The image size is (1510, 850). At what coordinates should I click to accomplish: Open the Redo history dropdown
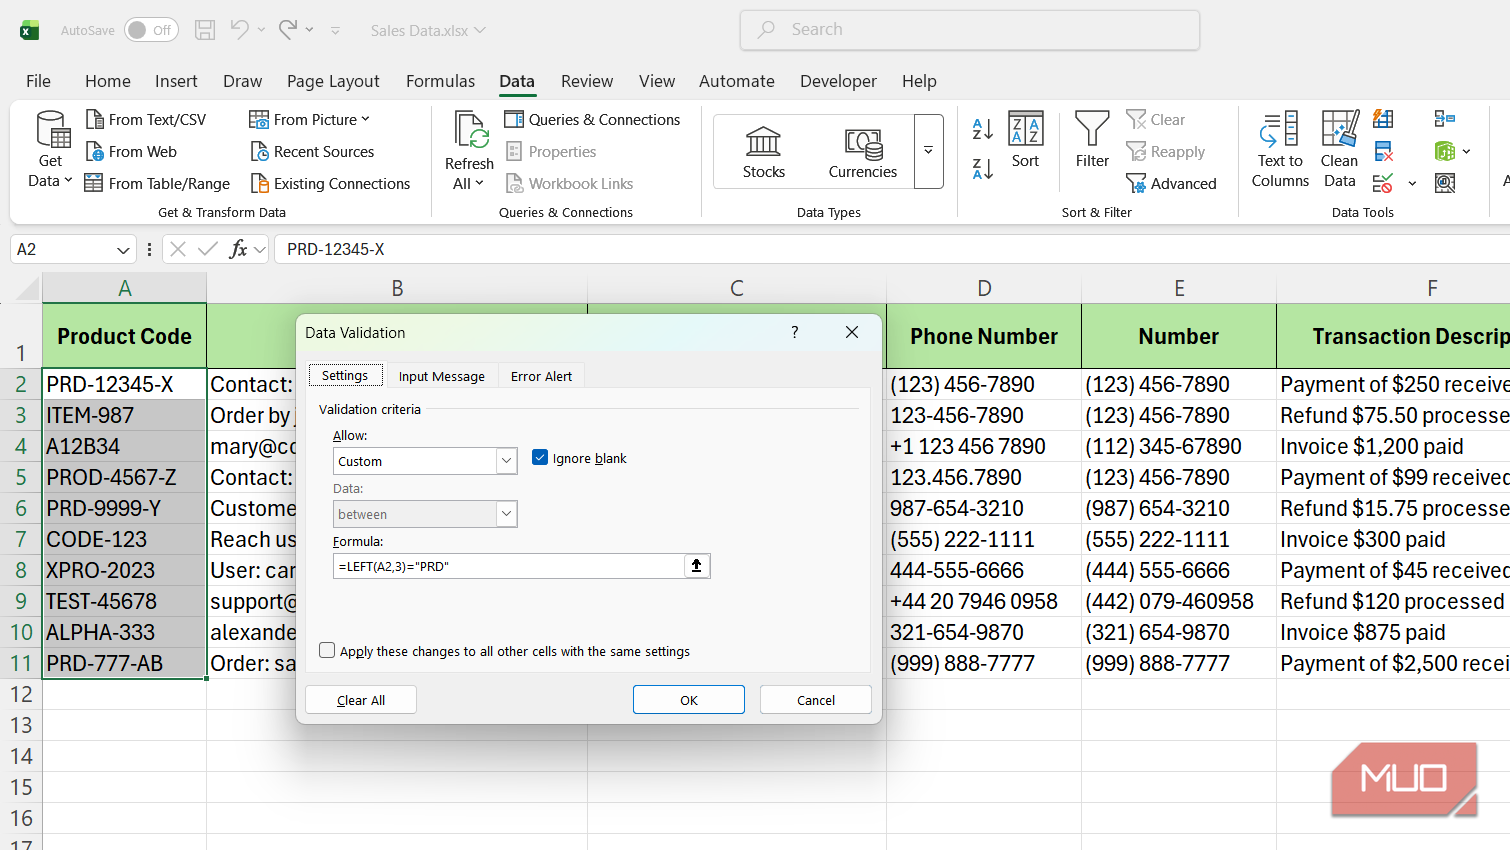pos(309,29)
